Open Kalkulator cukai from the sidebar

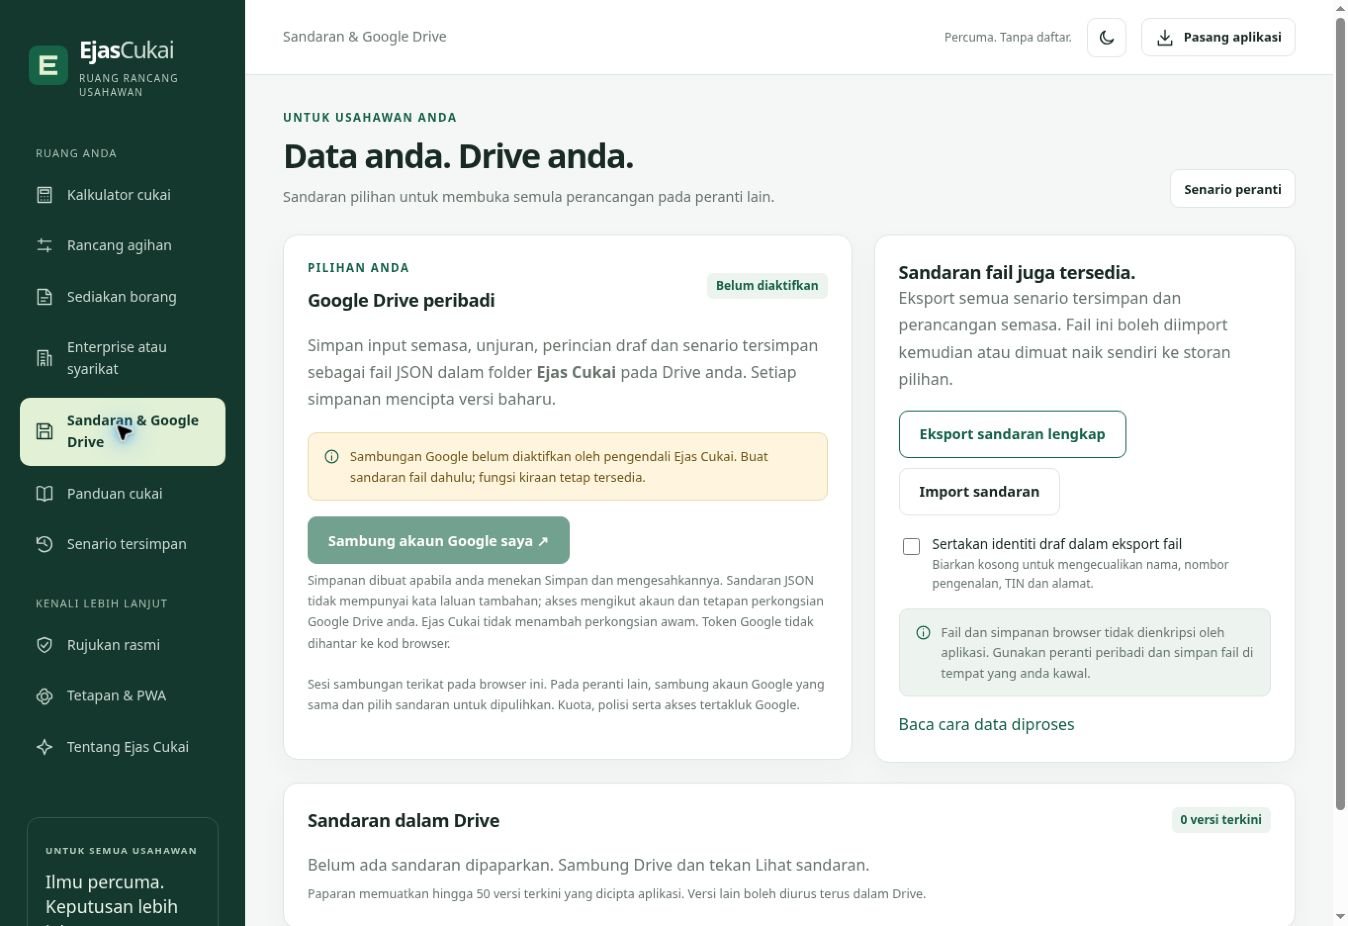pyautogui.click(x=122, y=195)
